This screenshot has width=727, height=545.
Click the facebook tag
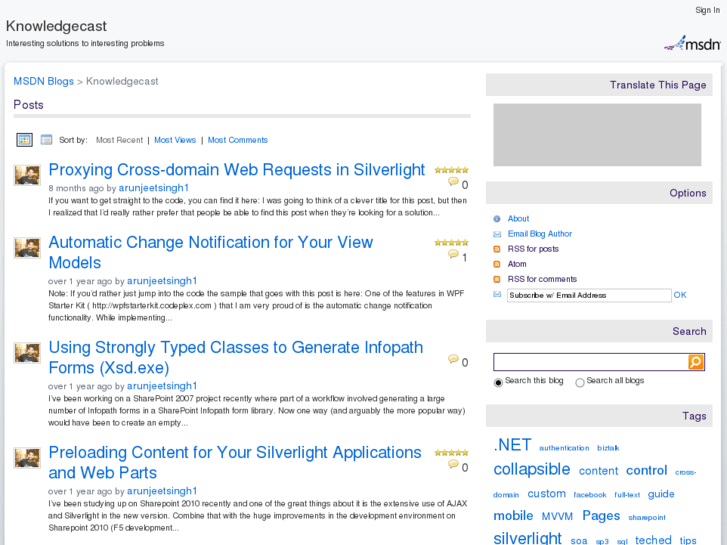[x=590, y=495]
